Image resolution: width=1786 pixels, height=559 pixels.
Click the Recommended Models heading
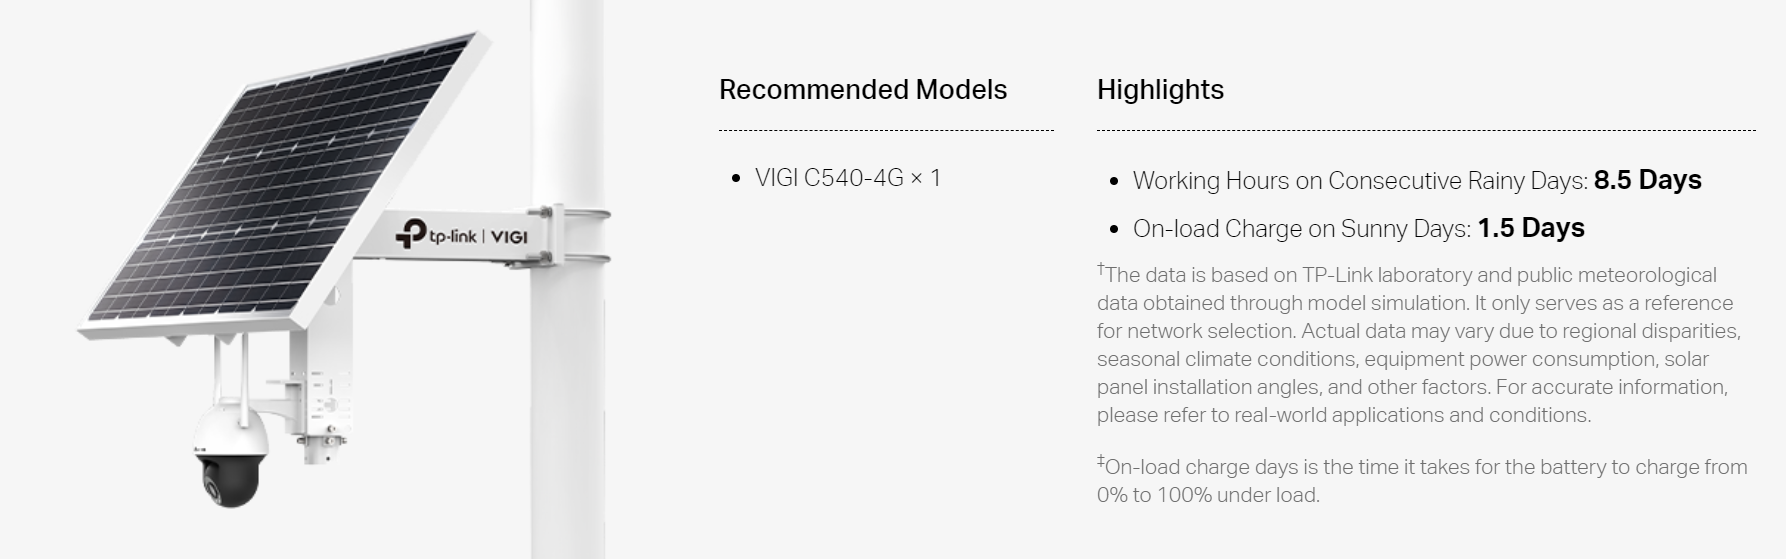tap(862, 90)
